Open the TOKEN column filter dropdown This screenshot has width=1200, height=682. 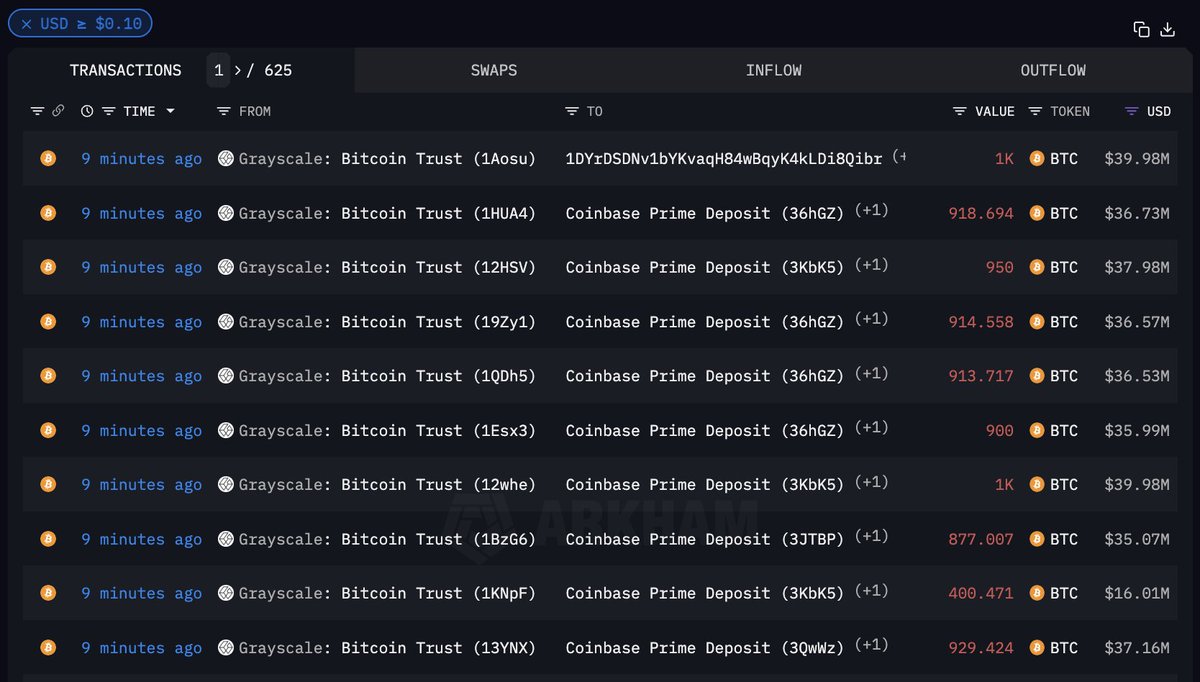point(1036,111)
